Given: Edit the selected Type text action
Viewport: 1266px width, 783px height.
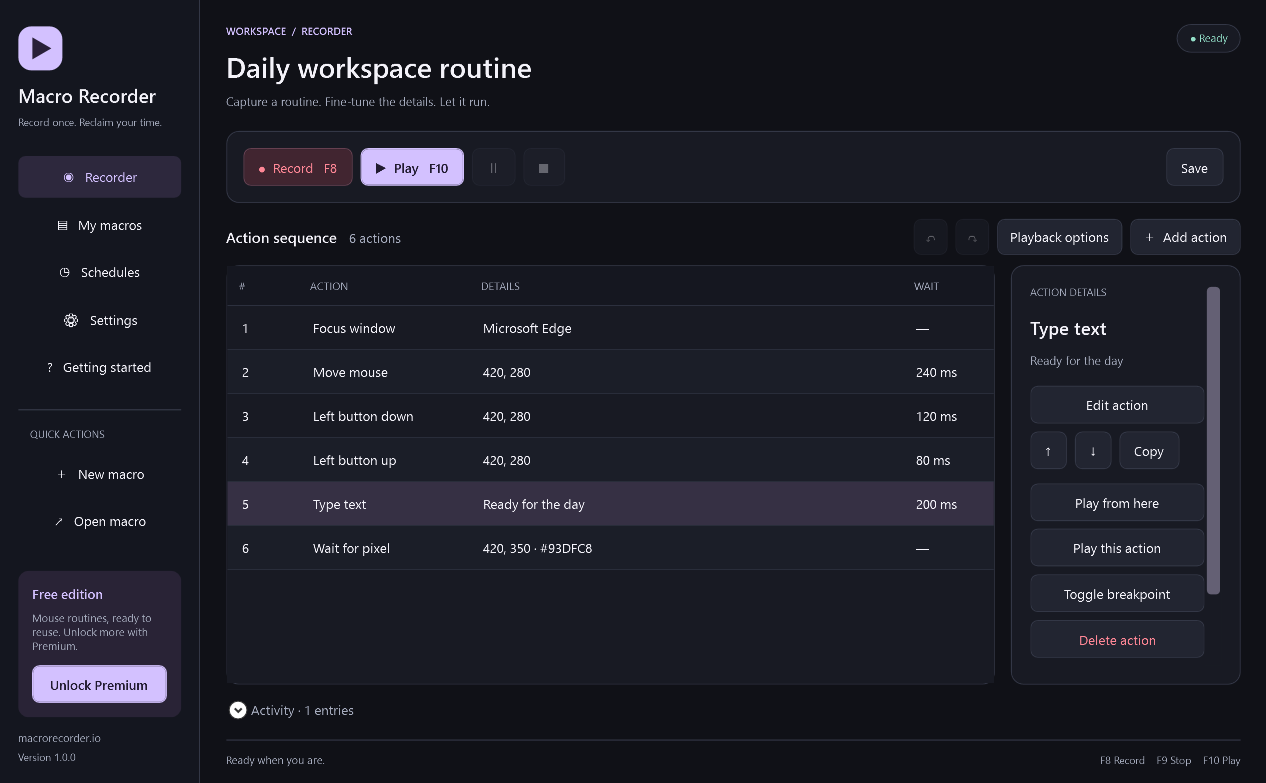Looking at the screenshot, I should point(1117,405).
